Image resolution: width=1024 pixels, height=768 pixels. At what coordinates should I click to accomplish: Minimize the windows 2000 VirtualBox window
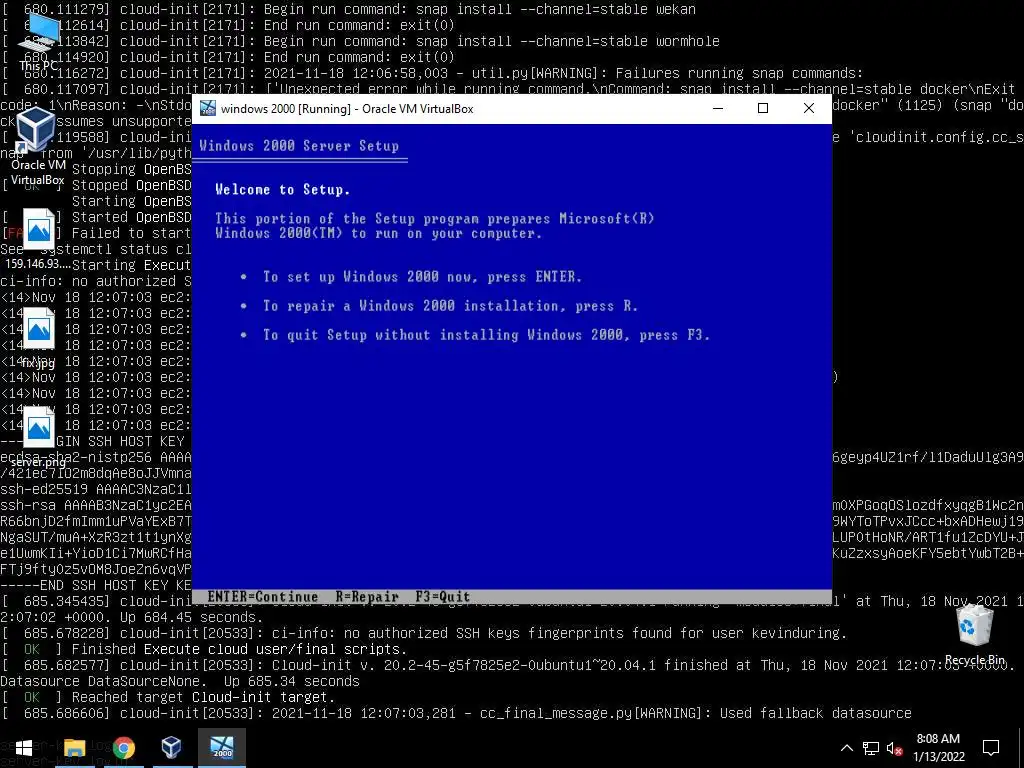(x=718, y=108)
